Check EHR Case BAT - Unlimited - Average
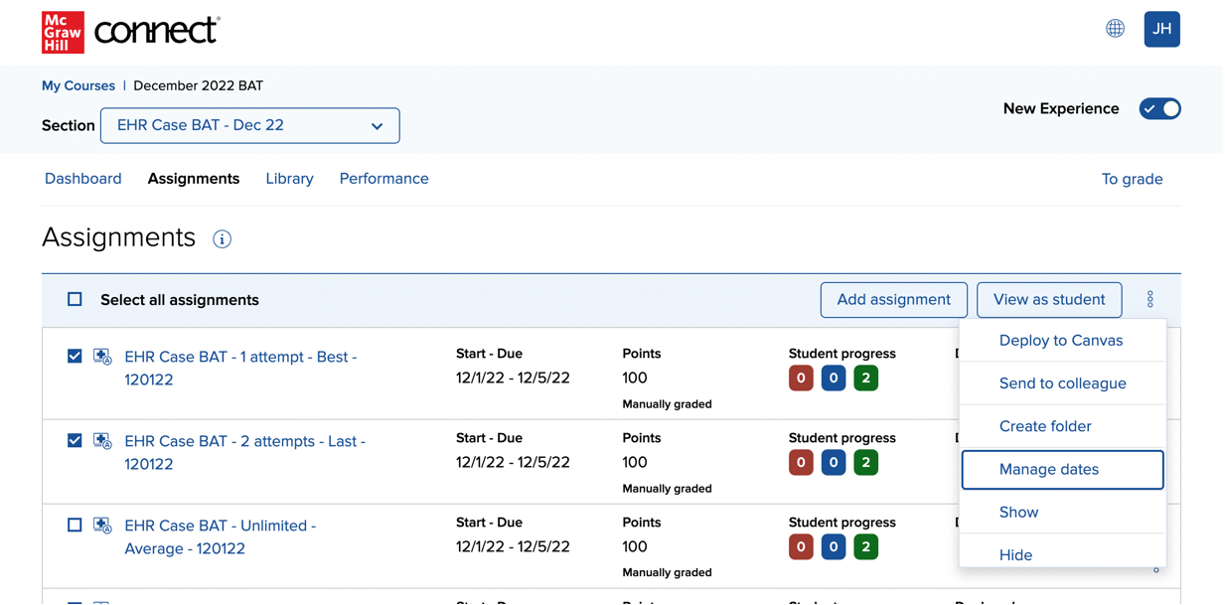This screenshot has height=605, width=1225. tap(75, 524)
